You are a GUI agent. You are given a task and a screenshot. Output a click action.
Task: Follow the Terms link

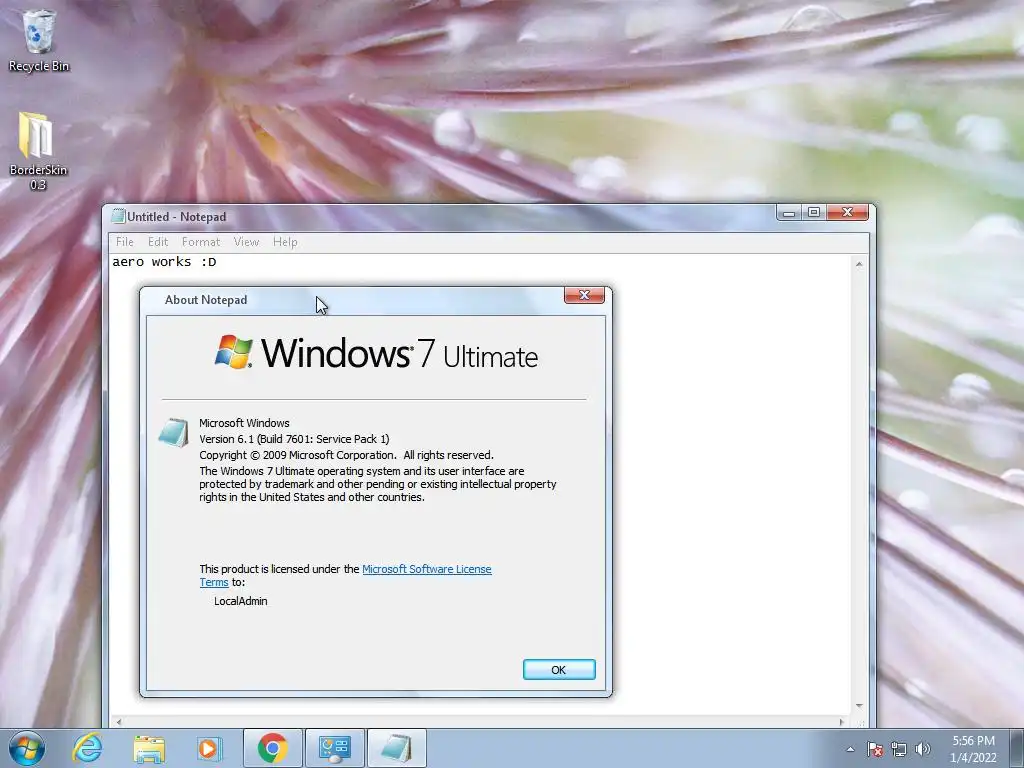coord(214,582)
